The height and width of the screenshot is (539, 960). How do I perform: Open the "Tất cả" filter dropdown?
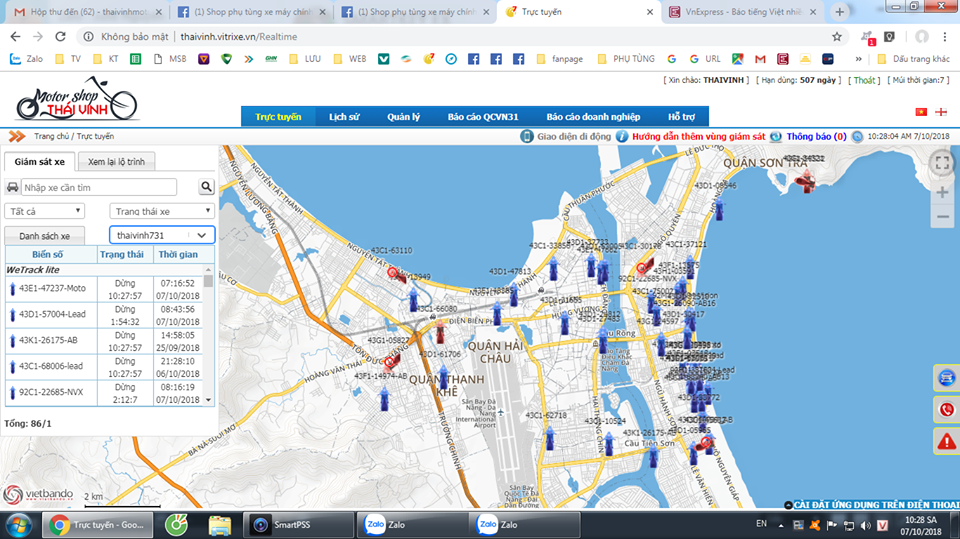point(44,211)
